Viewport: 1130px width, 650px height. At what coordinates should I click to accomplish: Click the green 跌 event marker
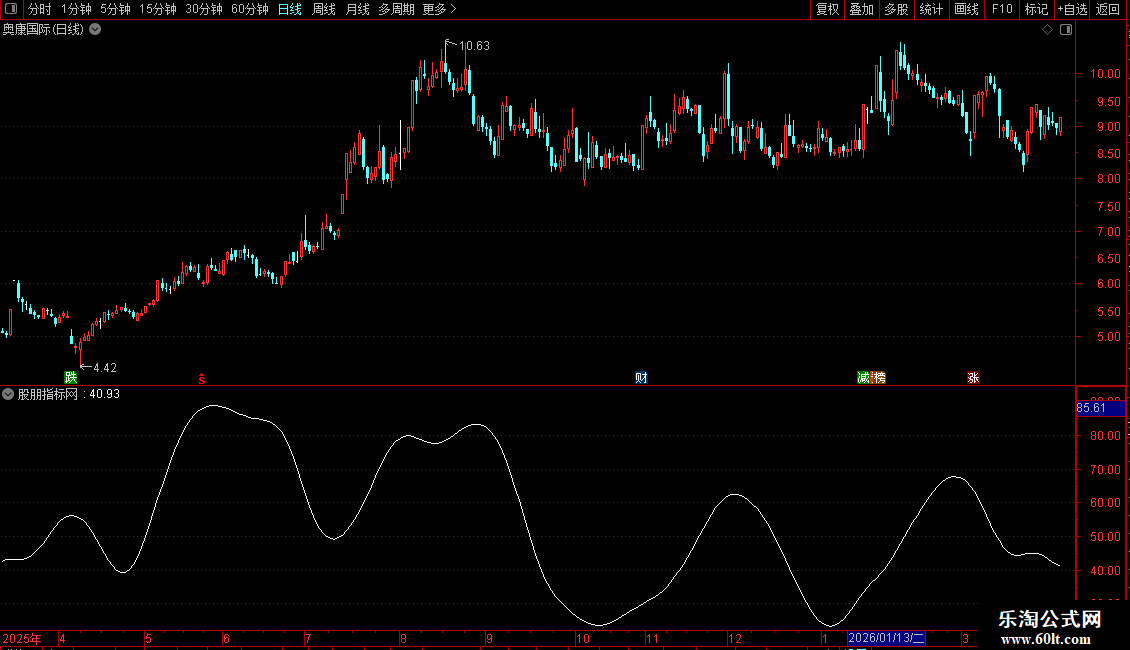pyautogui.click(x=70, y=378)
